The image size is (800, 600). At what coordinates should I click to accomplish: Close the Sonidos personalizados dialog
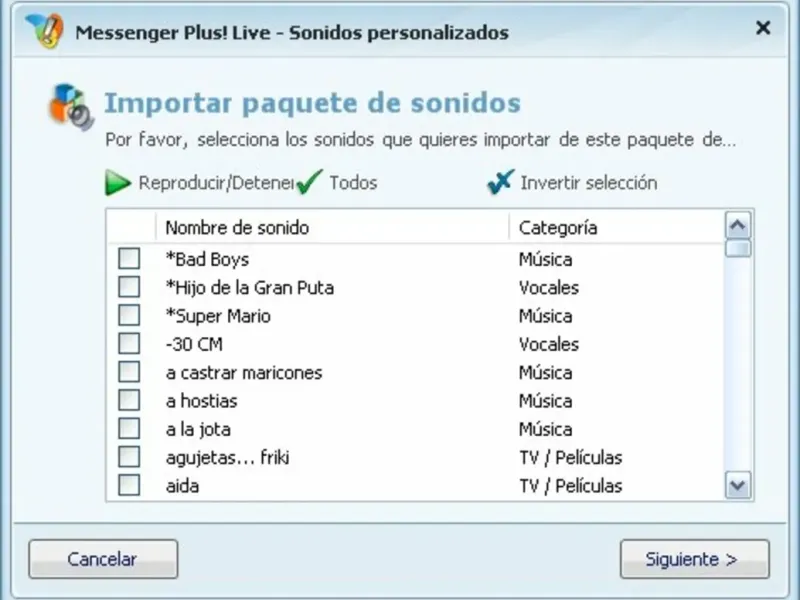pos(763,29)
